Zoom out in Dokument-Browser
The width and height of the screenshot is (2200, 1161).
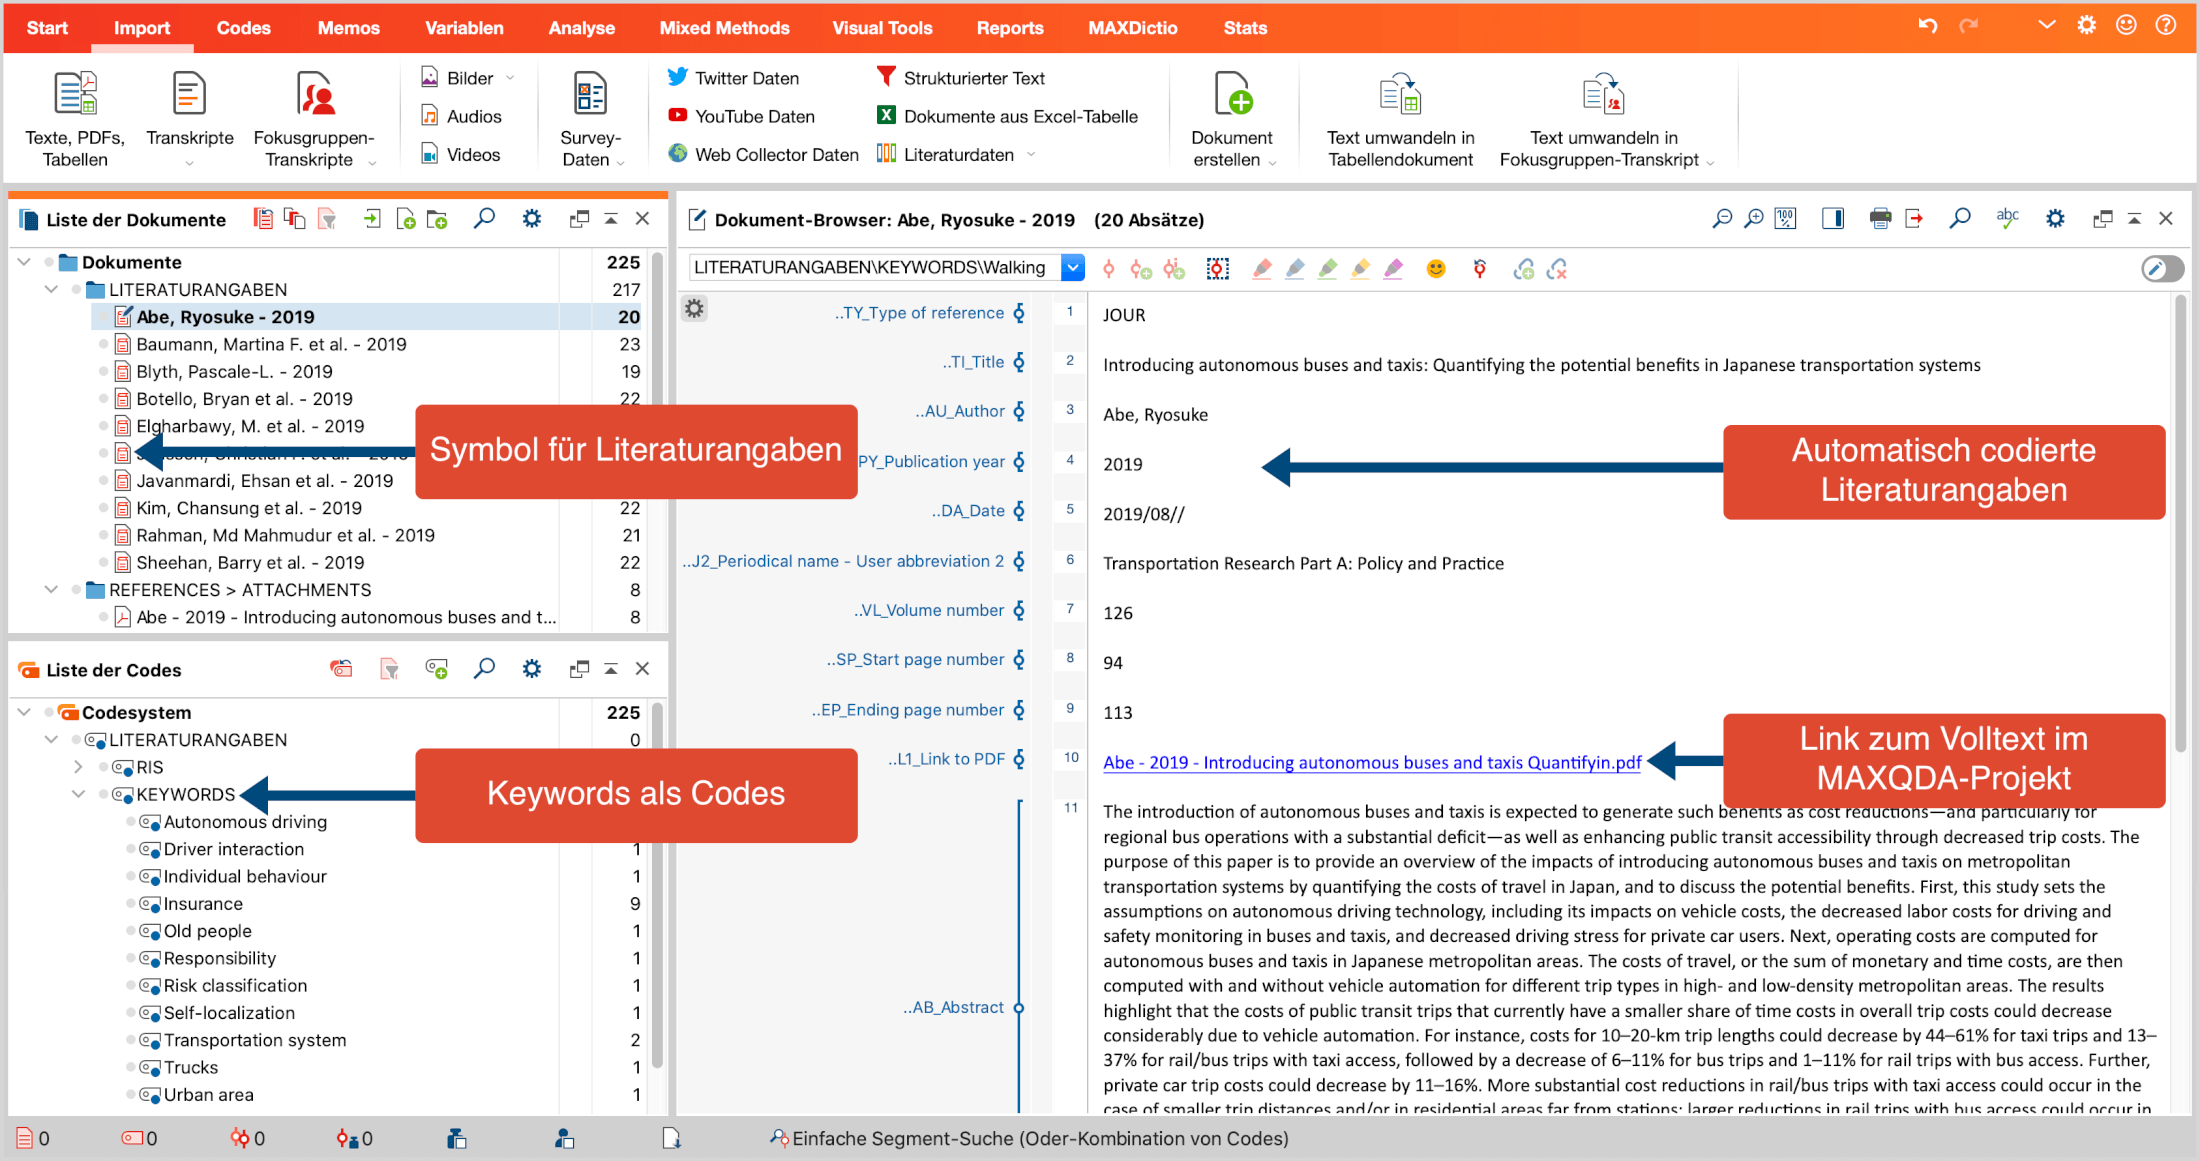click(x=1722, y=218)
